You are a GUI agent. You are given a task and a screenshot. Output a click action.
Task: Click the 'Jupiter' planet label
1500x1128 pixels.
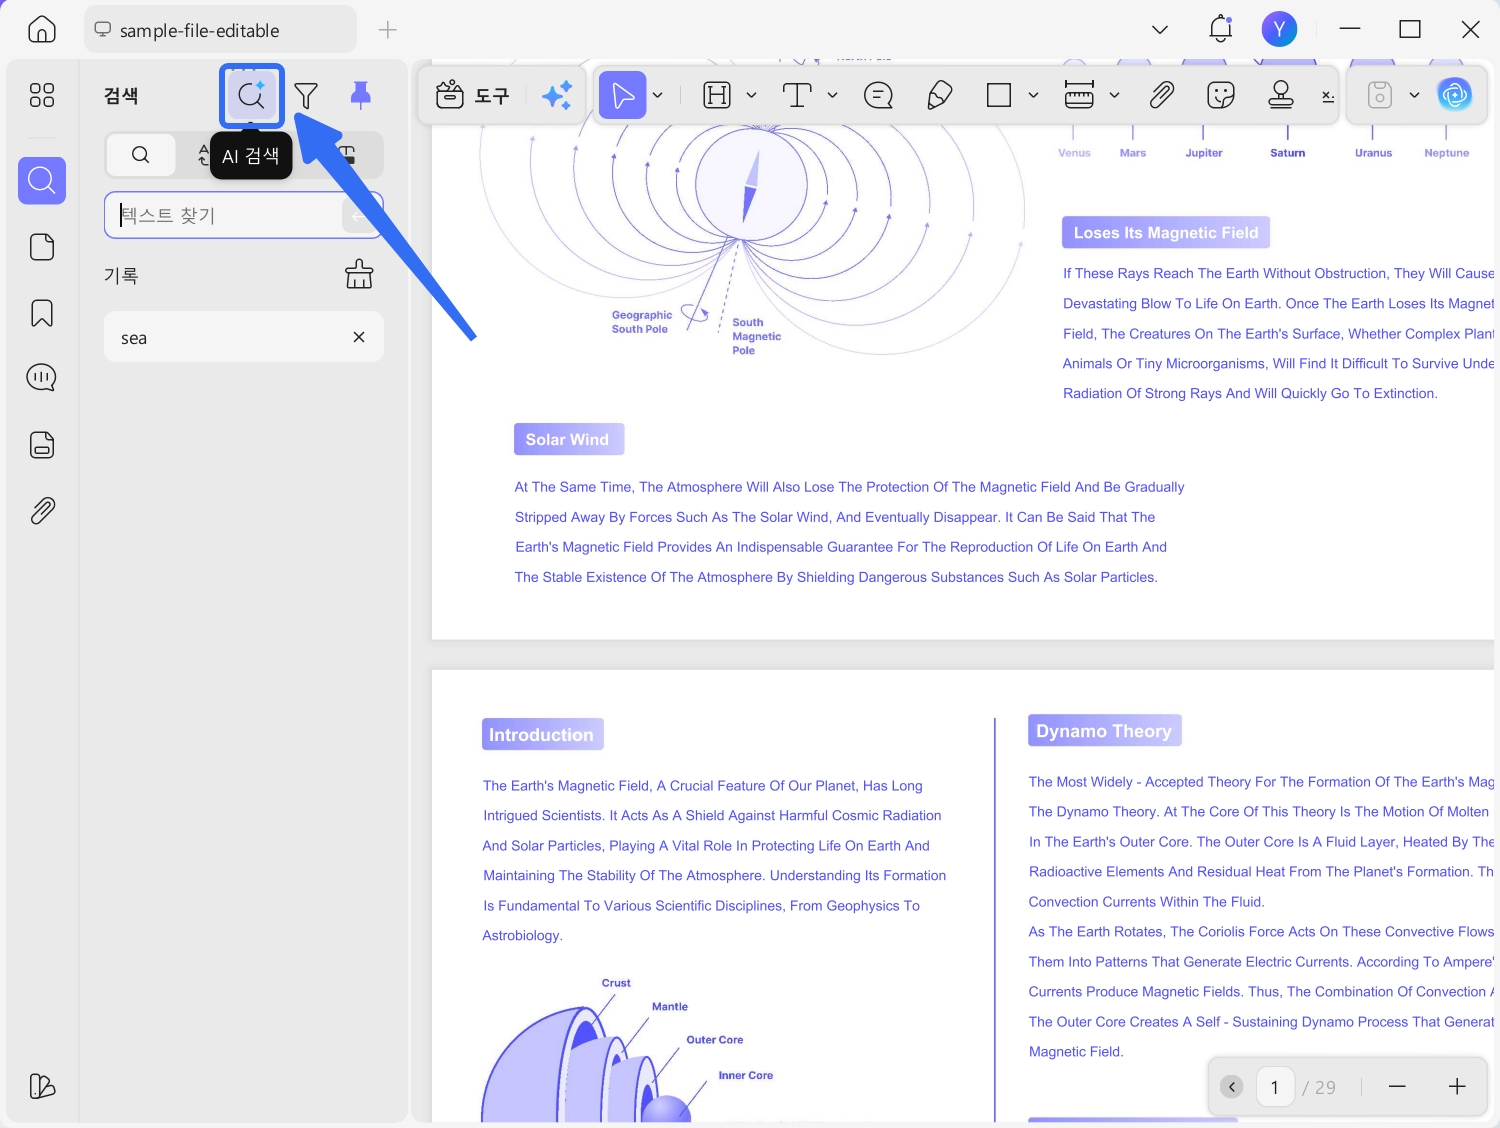[1204, 153]
